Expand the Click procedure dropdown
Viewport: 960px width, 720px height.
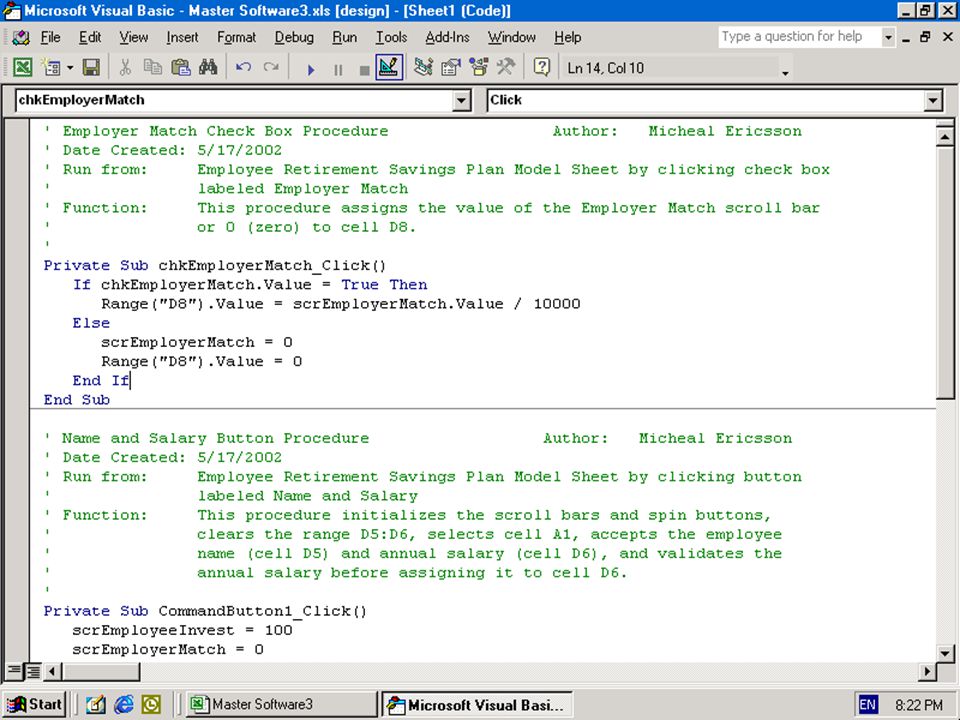(932, 100)
